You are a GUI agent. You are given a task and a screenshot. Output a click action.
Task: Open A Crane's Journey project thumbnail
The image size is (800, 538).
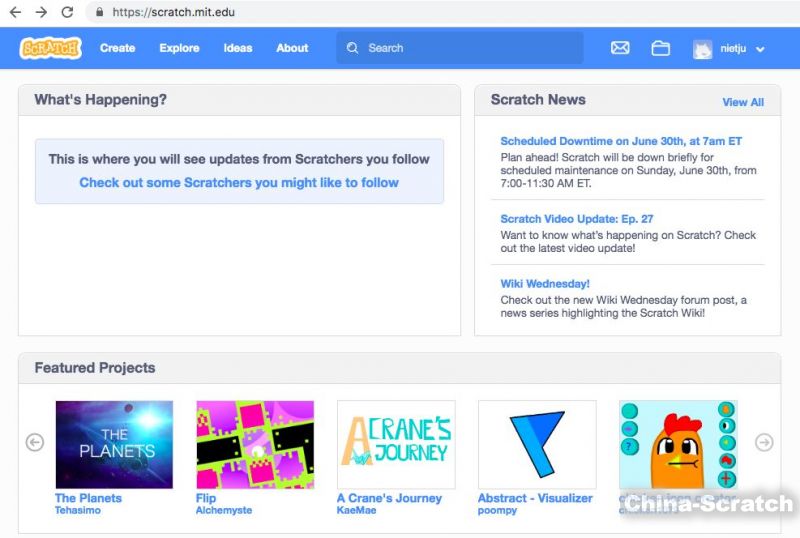tap(396, 444)
